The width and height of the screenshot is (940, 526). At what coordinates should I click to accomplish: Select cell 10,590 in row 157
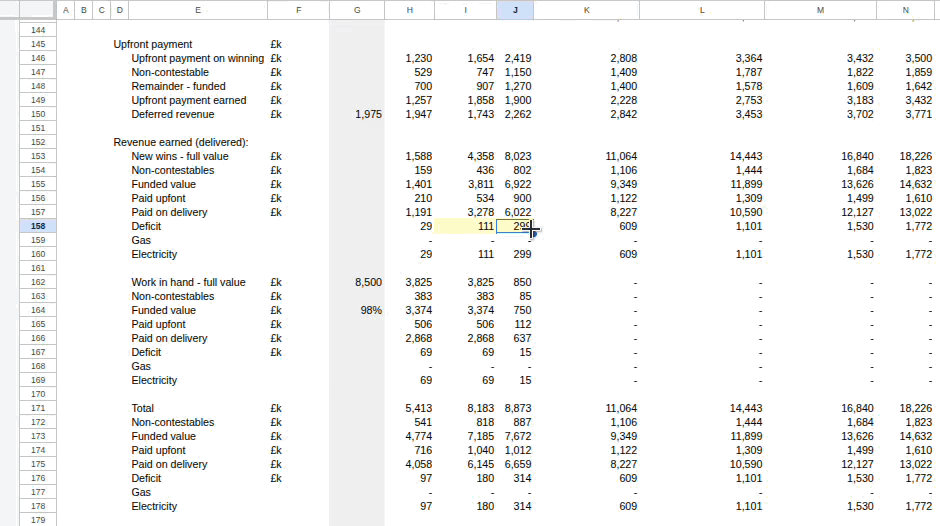702,212
